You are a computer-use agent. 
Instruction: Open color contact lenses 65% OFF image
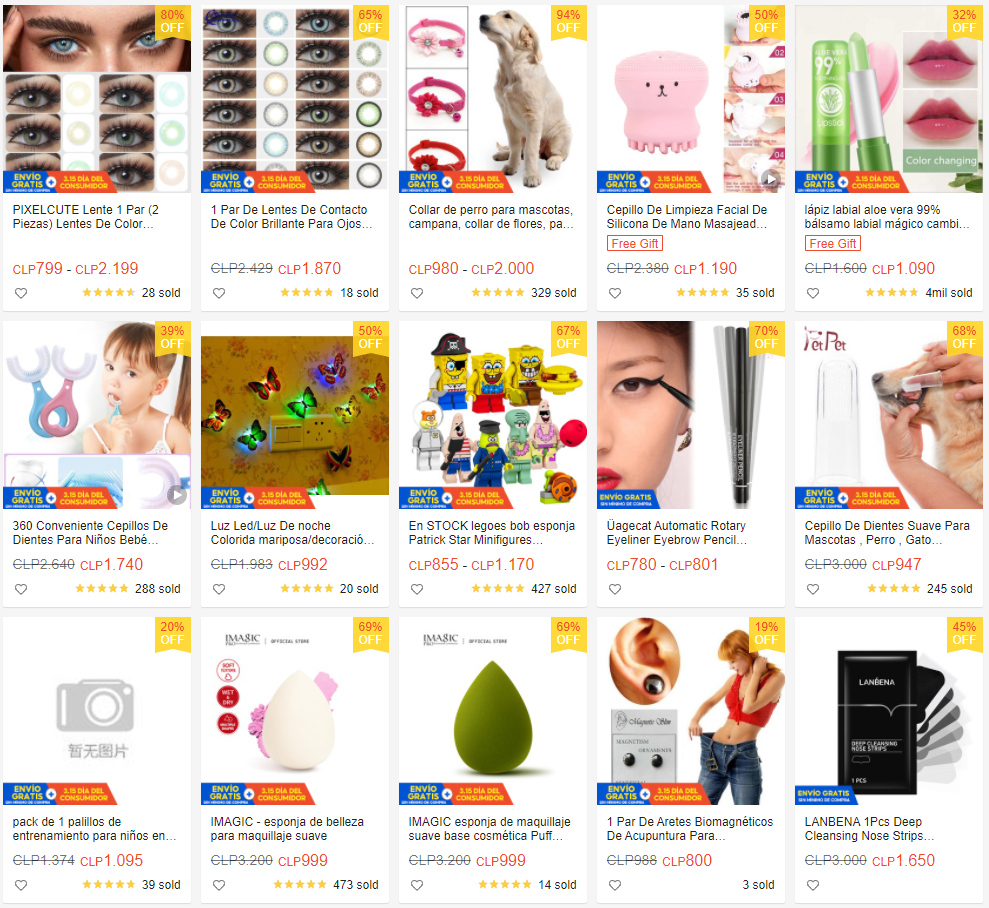pyautogui.click(x=295, y=98)
